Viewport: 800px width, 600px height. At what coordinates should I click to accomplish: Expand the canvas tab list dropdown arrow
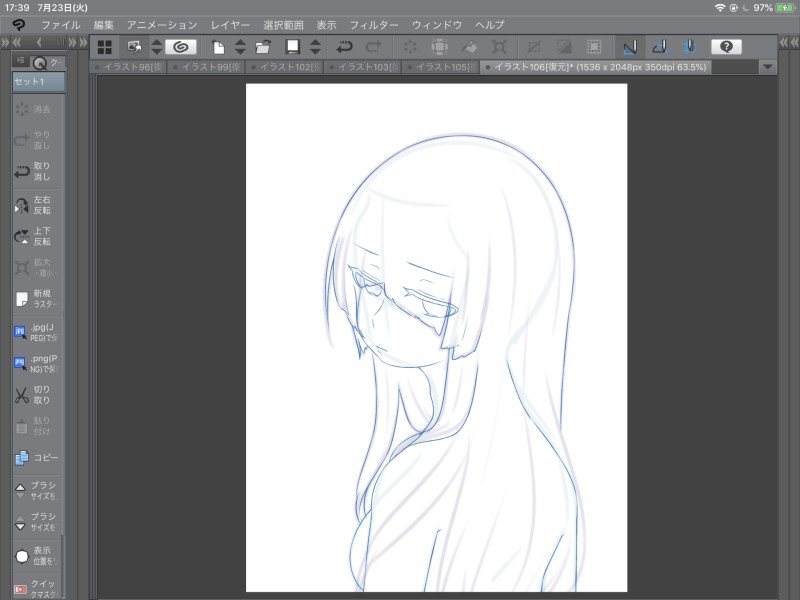click(767, 67)
